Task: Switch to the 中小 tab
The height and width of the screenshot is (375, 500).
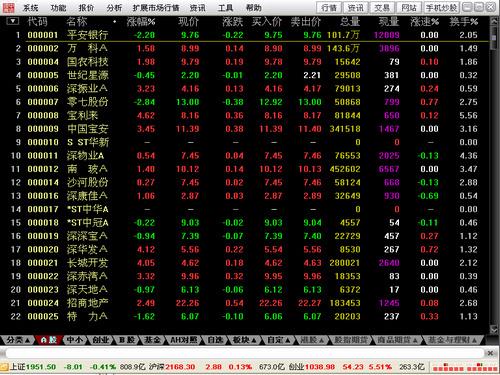Action: tap(74, 340)
